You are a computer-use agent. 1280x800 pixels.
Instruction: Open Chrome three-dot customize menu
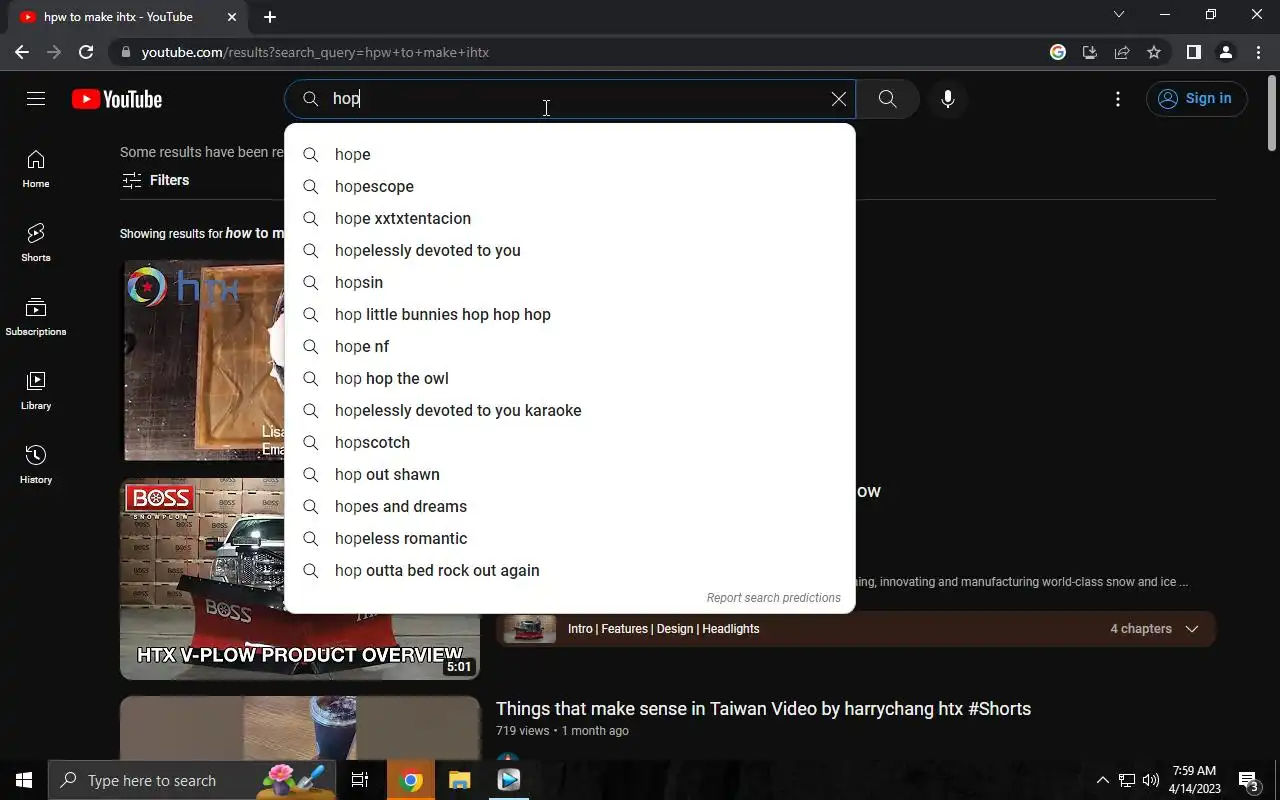point(1258,52)
